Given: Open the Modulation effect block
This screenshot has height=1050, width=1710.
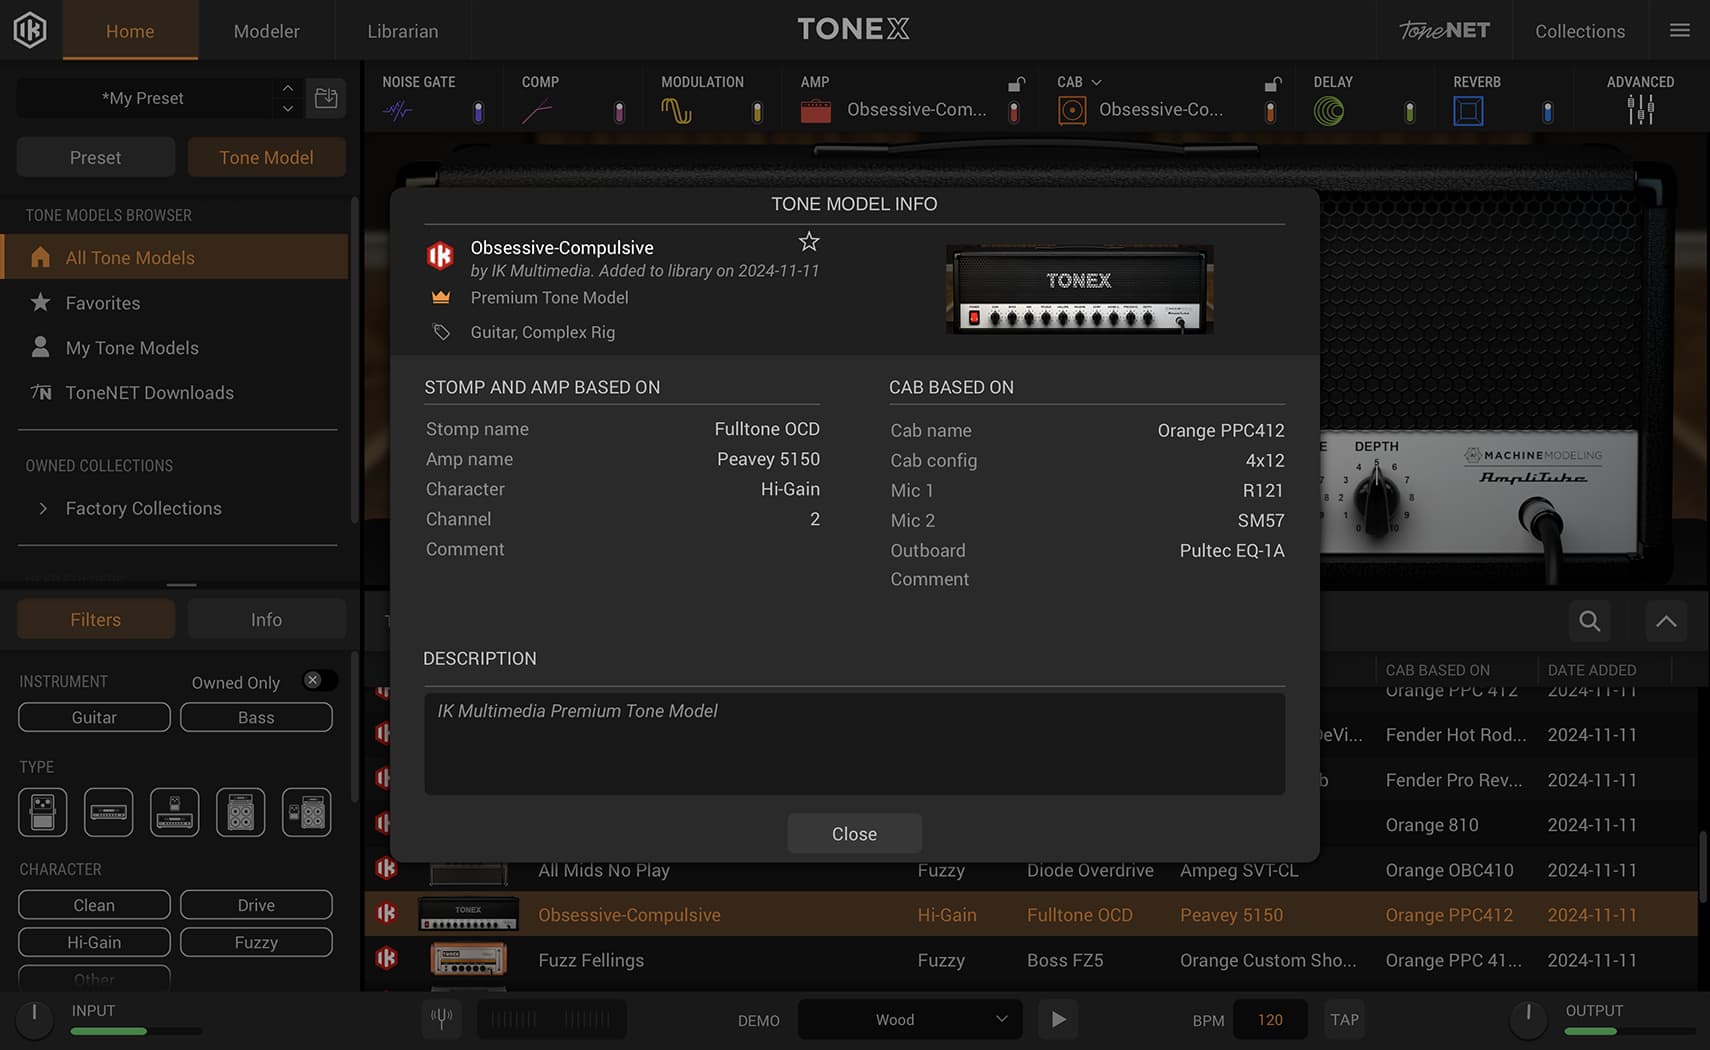Looking at the screenshot, I should (677, 110).
